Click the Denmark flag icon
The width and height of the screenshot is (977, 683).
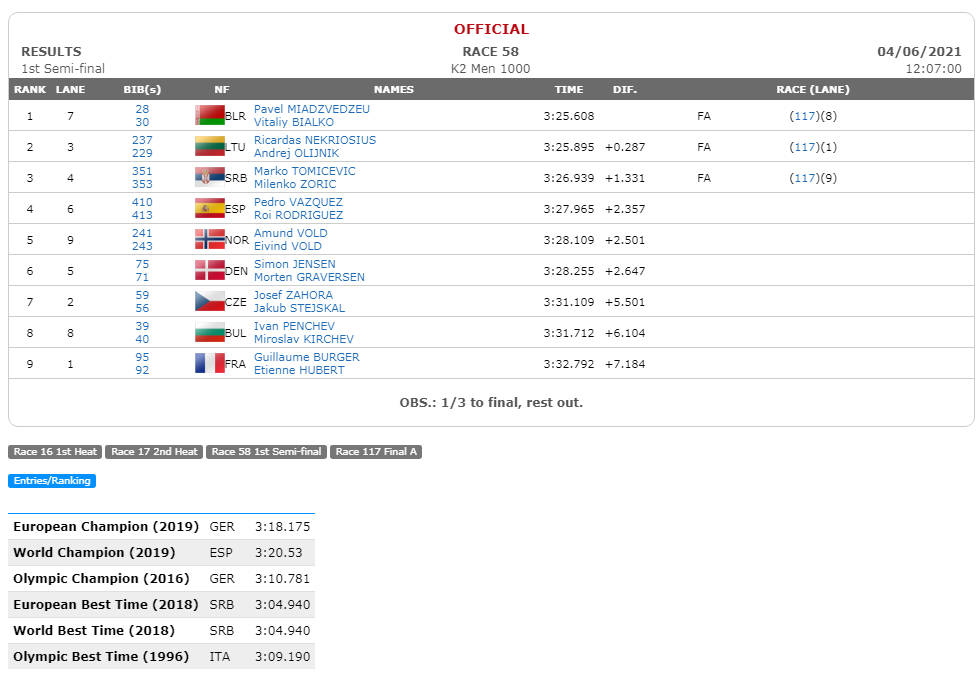209,271
